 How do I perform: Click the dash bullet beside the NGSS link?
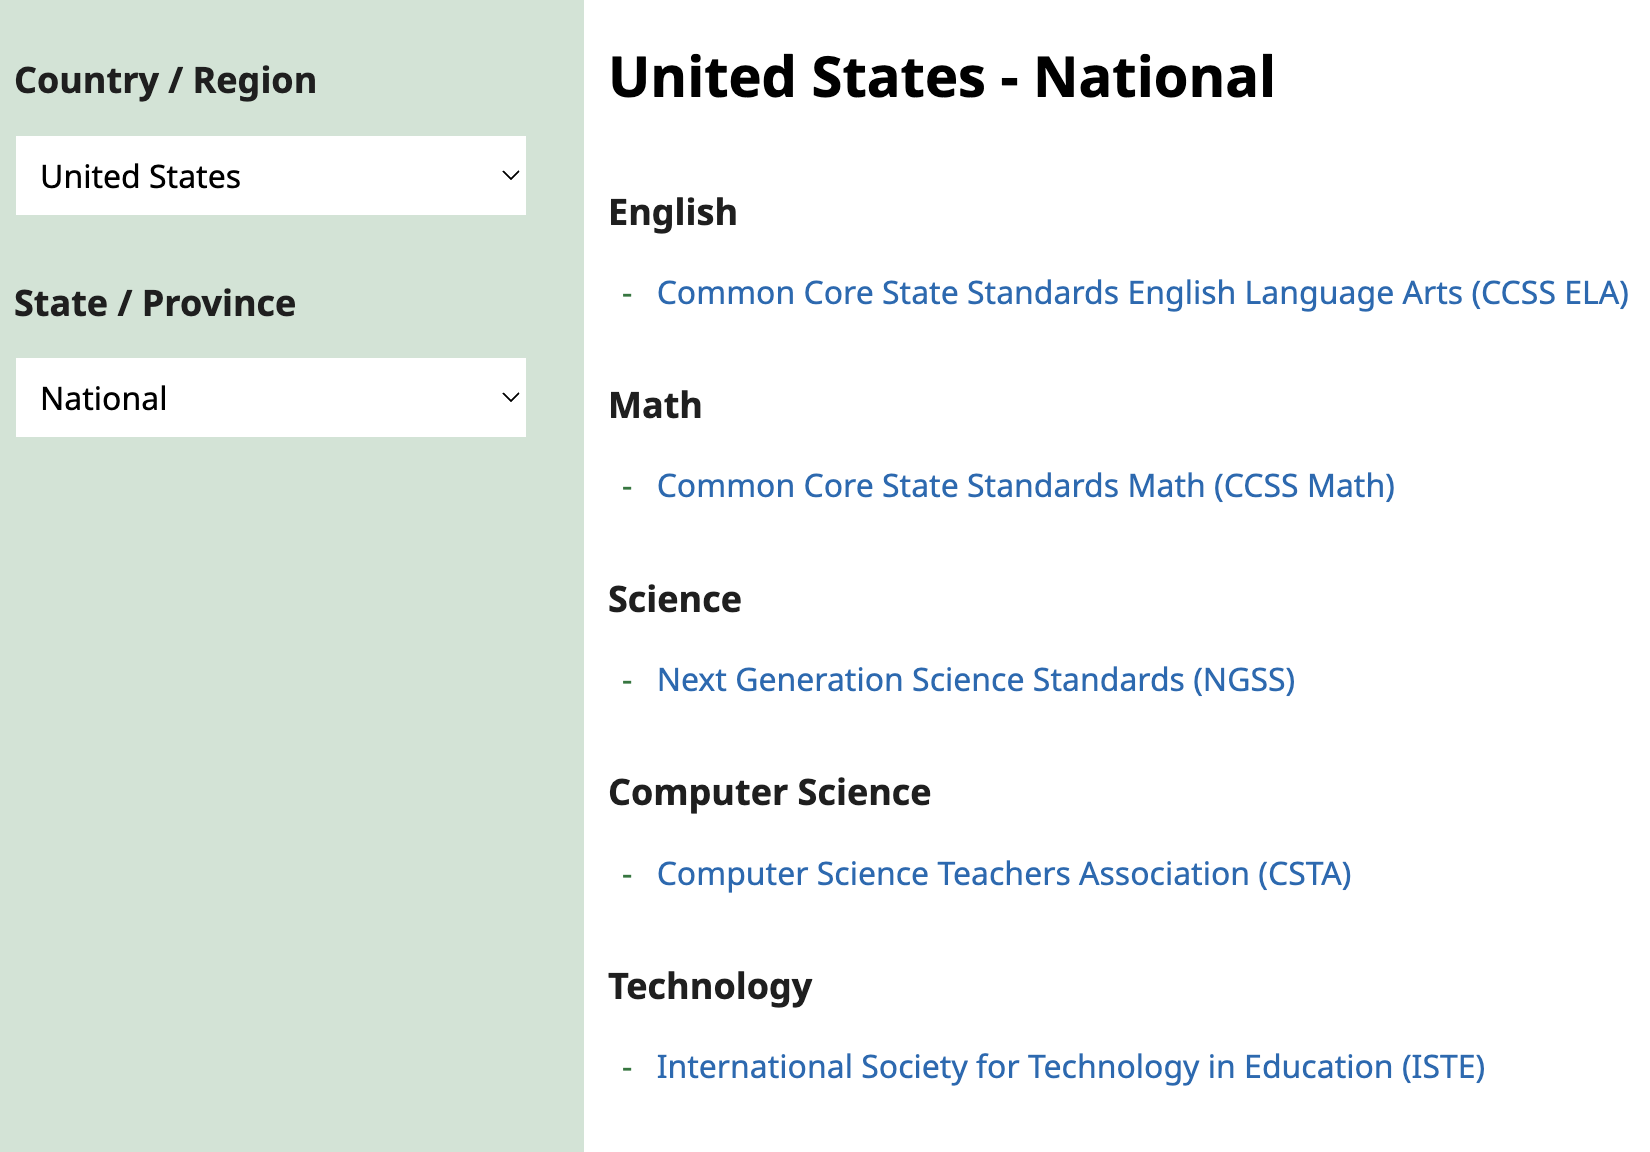pos(627,679)
